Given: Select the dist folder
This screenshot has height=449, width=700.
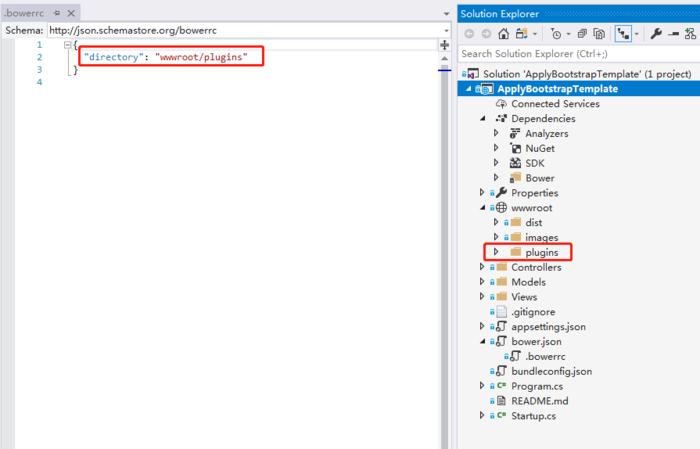Looking at the screenshot, I should (x=533, y=223).
